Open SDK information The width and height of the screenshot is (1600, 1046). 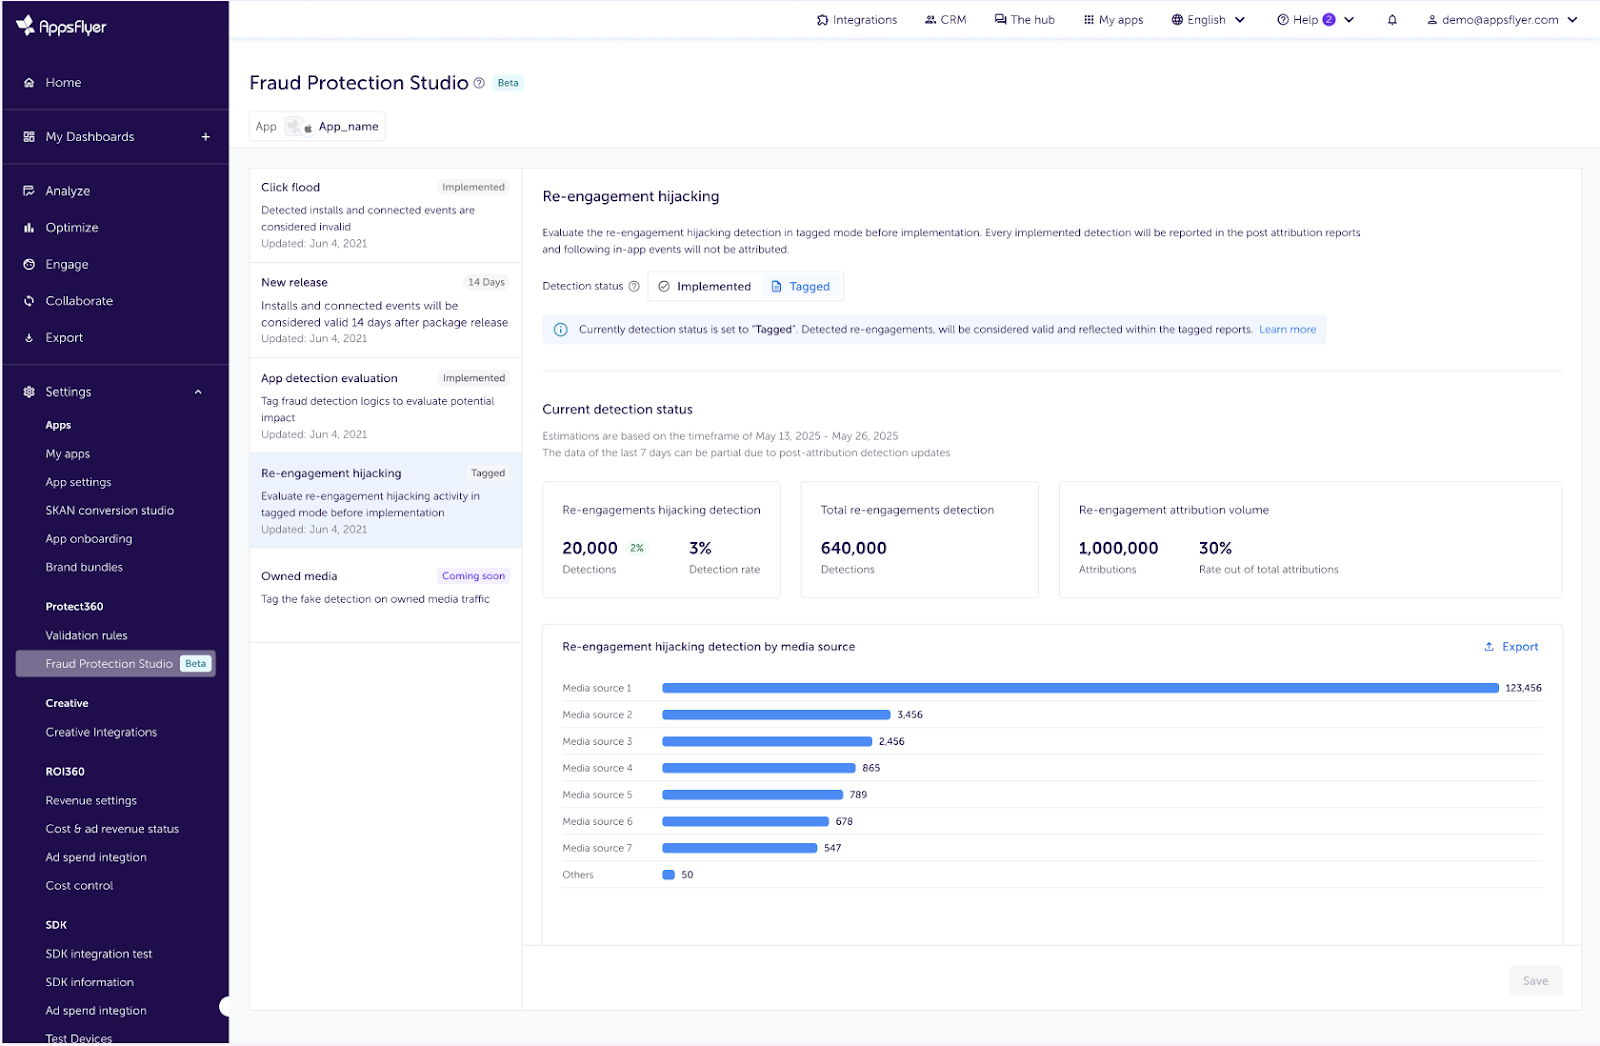coord(89,983)
